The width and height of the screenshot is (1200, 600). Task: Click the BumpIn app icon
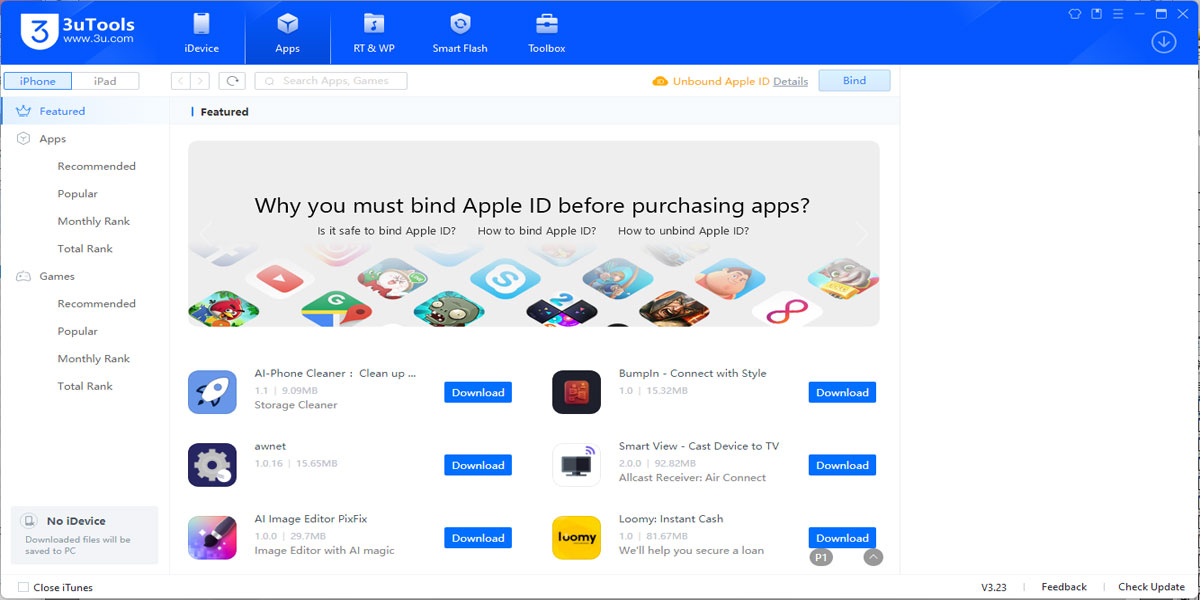[x=577, y=392]
